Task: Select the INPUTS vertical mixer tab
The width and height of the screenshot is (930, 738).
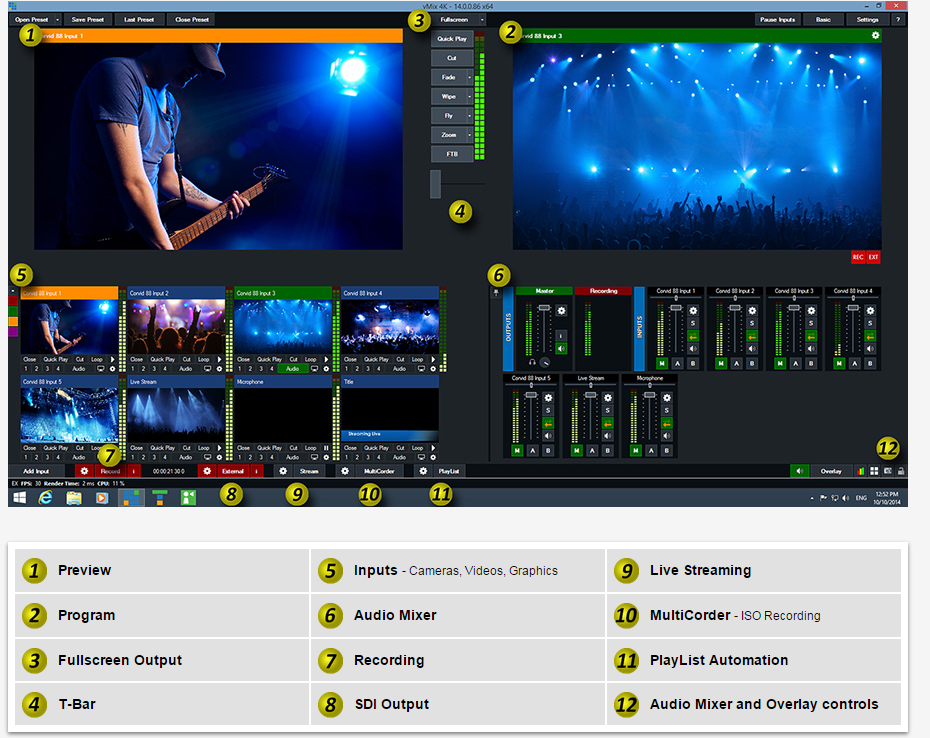Action: (639, 329)
